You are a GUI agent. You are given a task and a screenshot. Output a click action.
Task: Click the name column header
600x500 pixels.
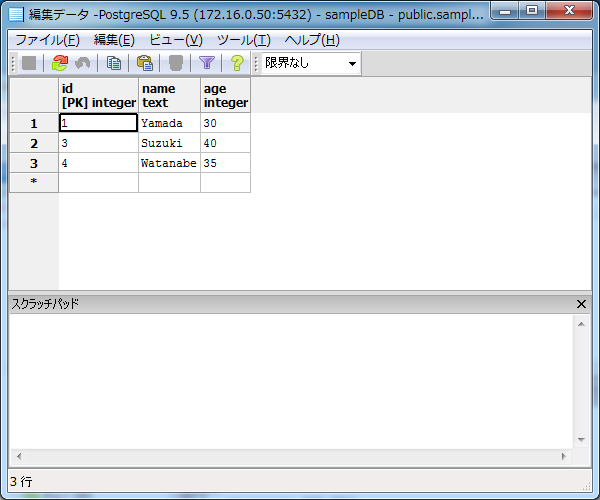coord(169,95)
